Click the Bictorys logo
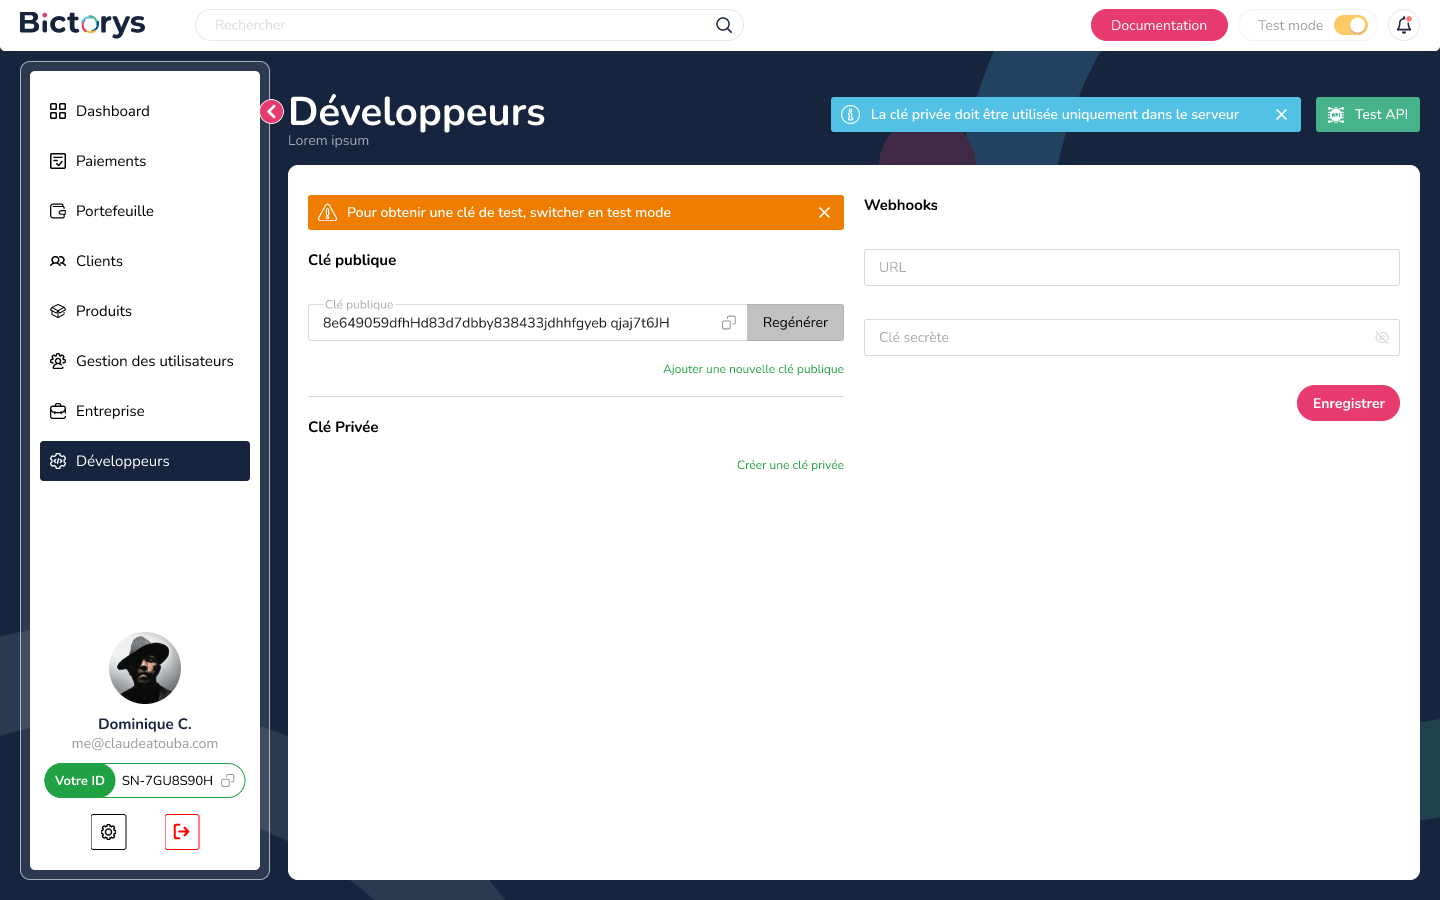This screenshot has height=900, width=1440. point(82,24)
